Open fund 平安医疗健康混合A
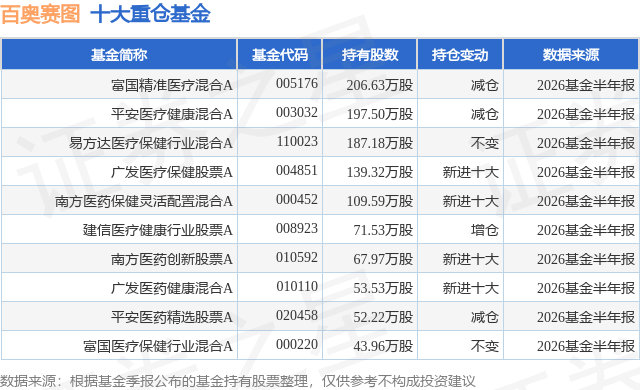 click(172, 114)
